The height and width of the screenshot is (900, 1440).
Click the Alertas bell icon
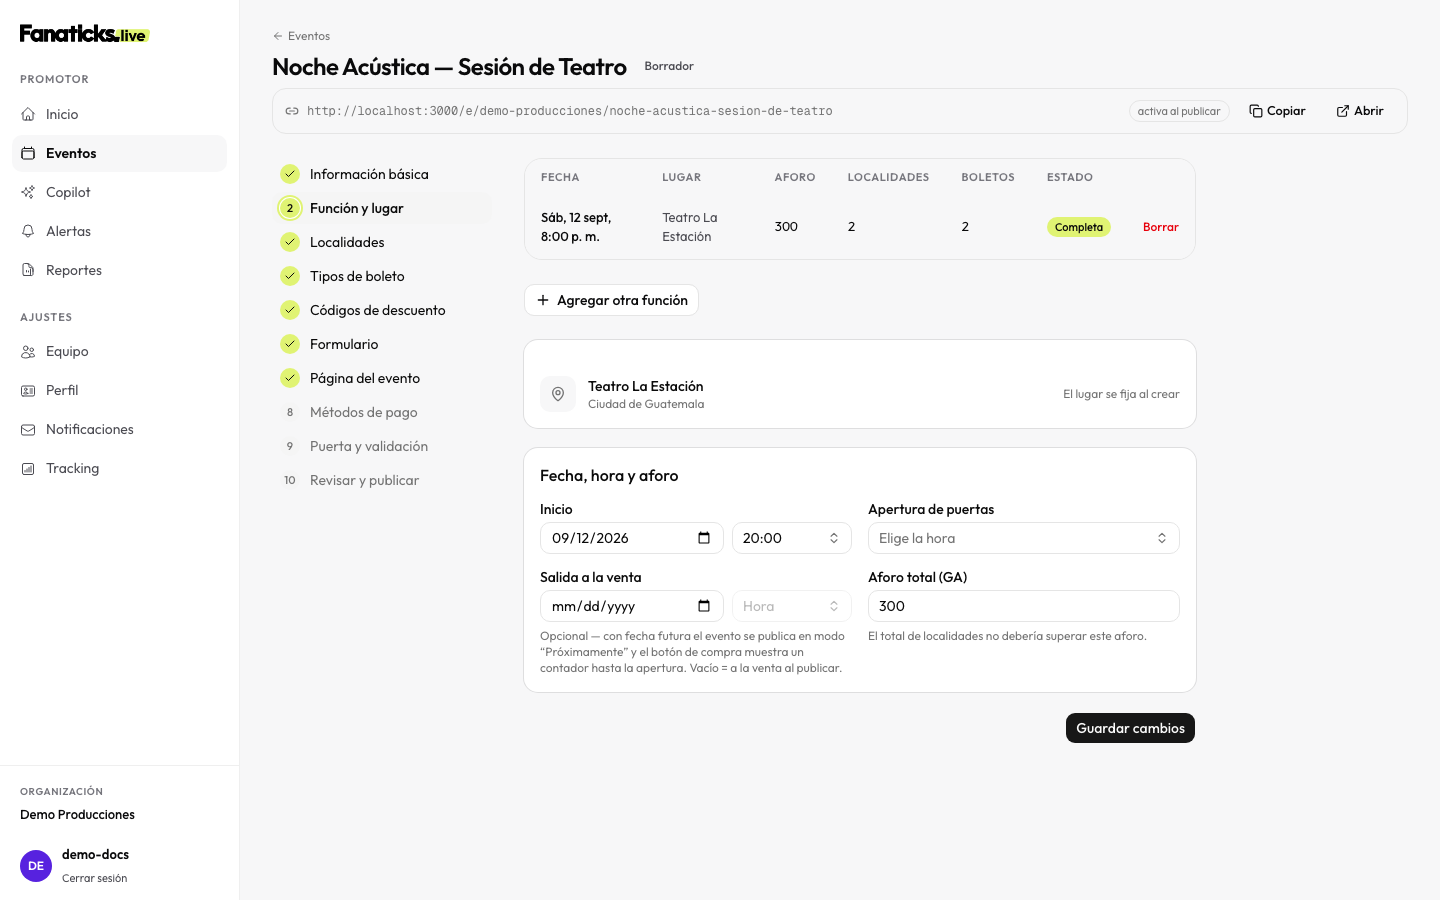[28, 231]
